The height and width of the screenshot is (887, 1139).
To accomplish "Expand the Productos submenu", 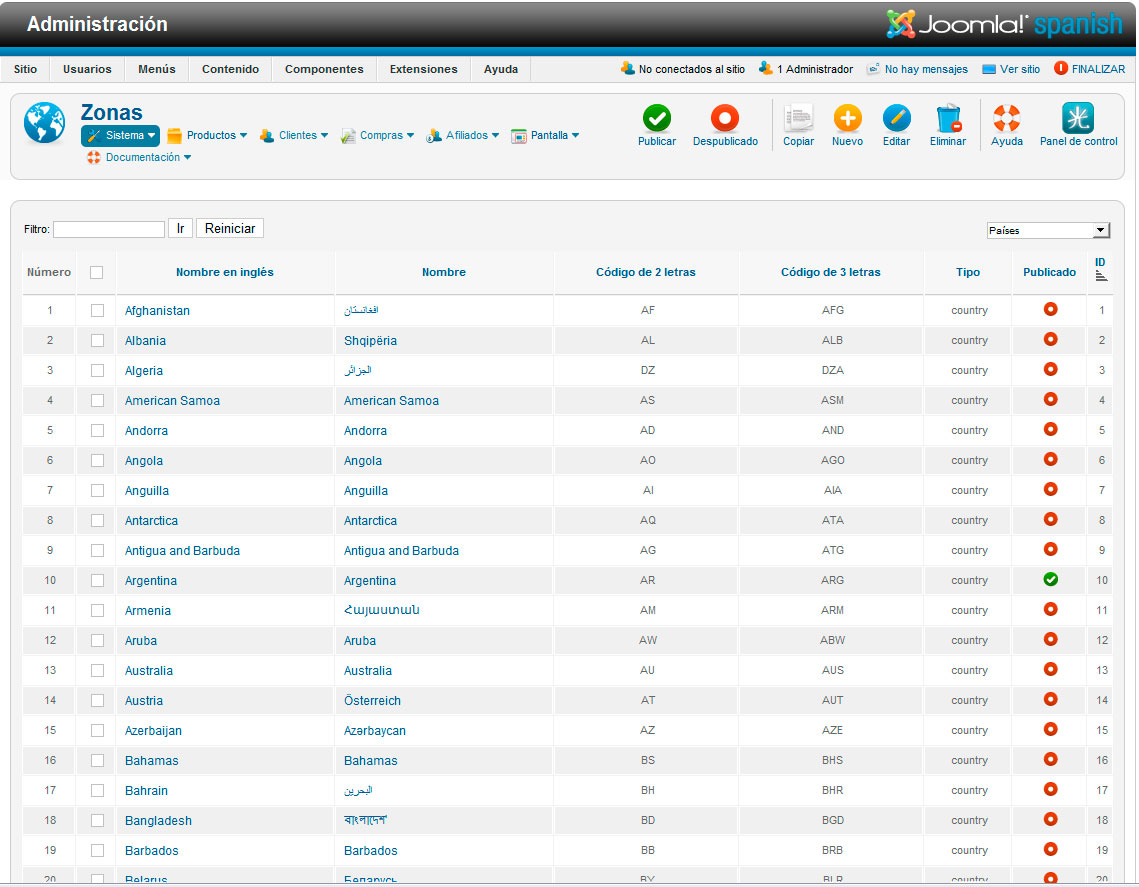I will [207, 135].
